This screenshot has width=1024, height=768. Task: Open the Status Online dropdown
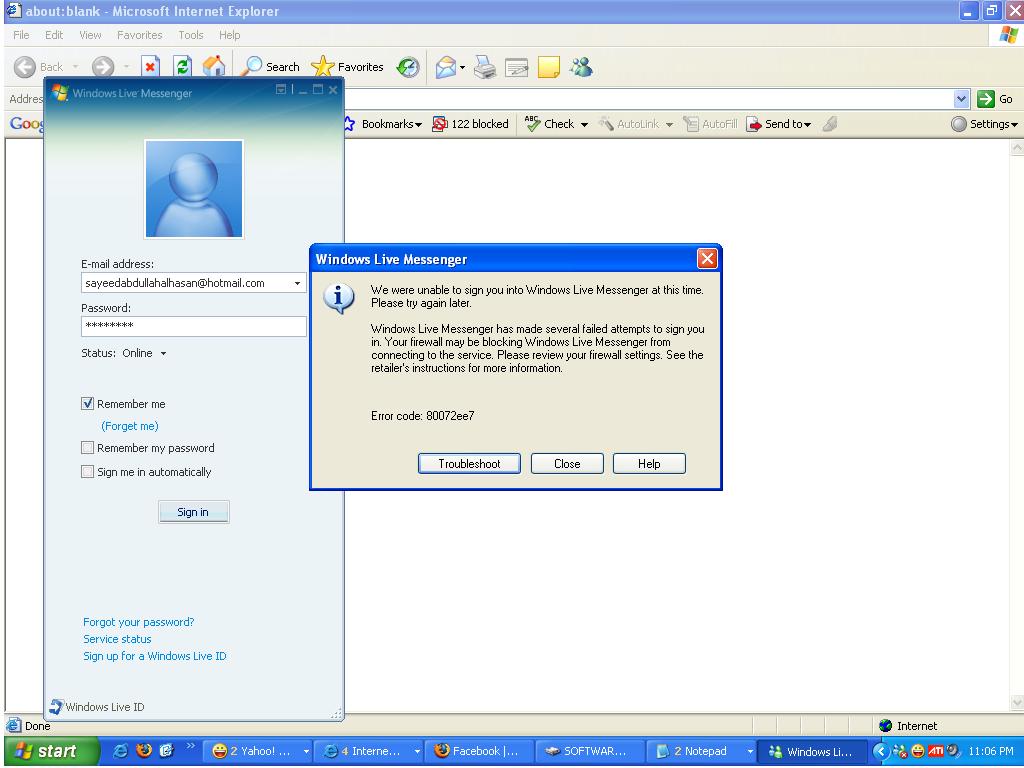(163, 353)
